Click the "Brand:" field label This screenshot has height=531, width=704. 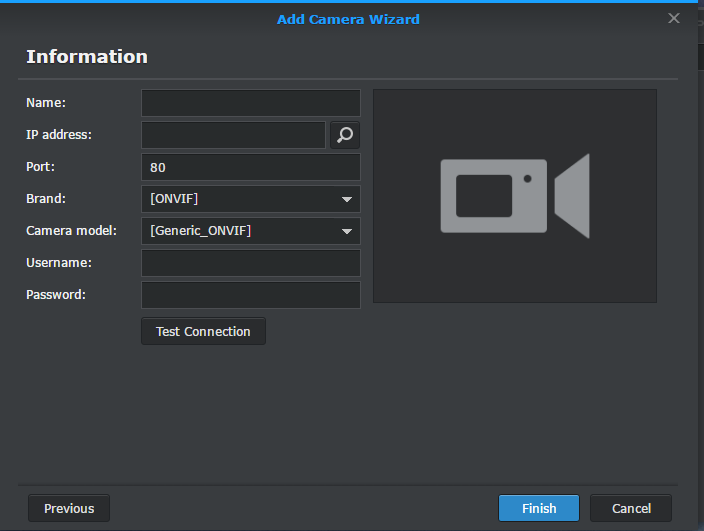pos(47,199)
